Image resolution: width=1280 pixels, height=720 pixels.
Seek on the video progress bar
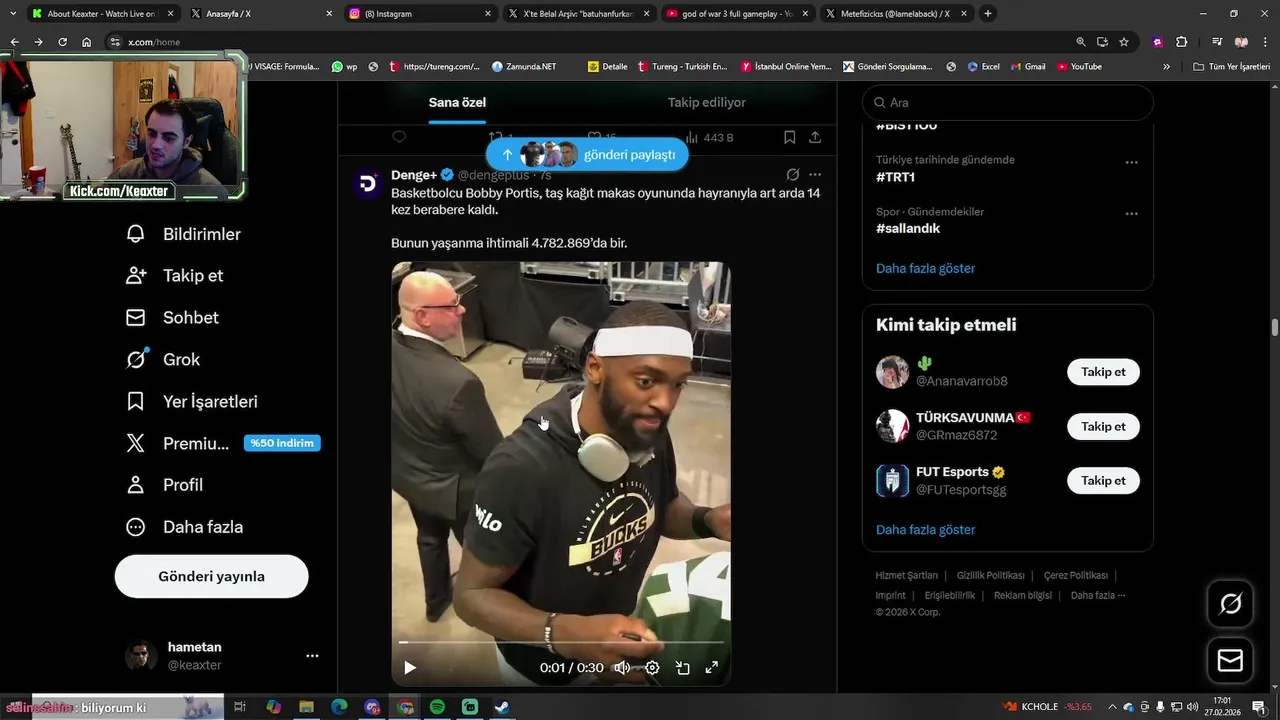pos(561,642)
